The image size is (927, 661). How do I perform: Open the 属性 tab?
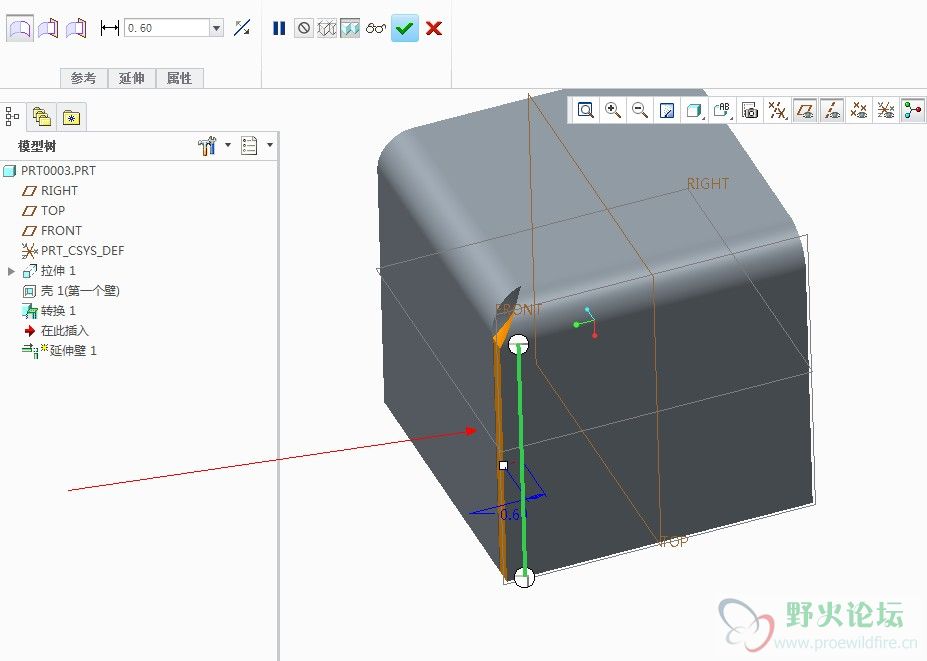pos(180,78)
